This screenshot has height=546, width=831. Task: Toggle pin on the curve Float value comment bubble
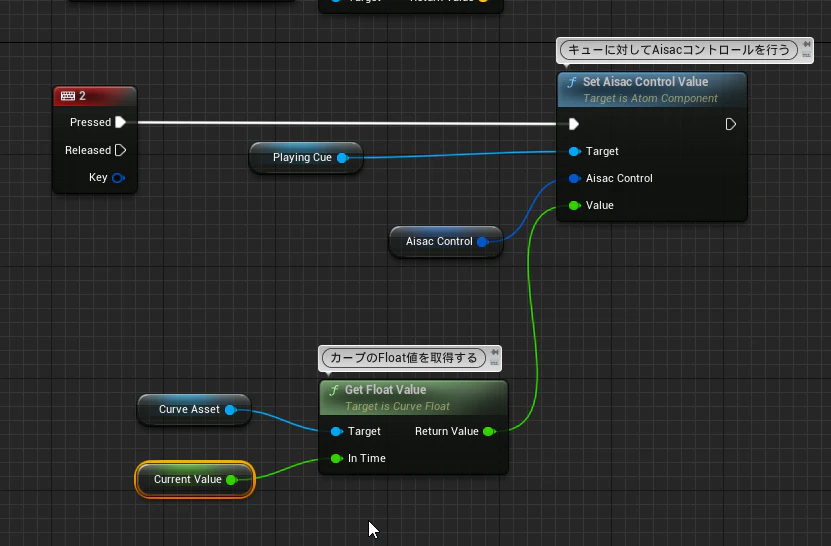494,353
